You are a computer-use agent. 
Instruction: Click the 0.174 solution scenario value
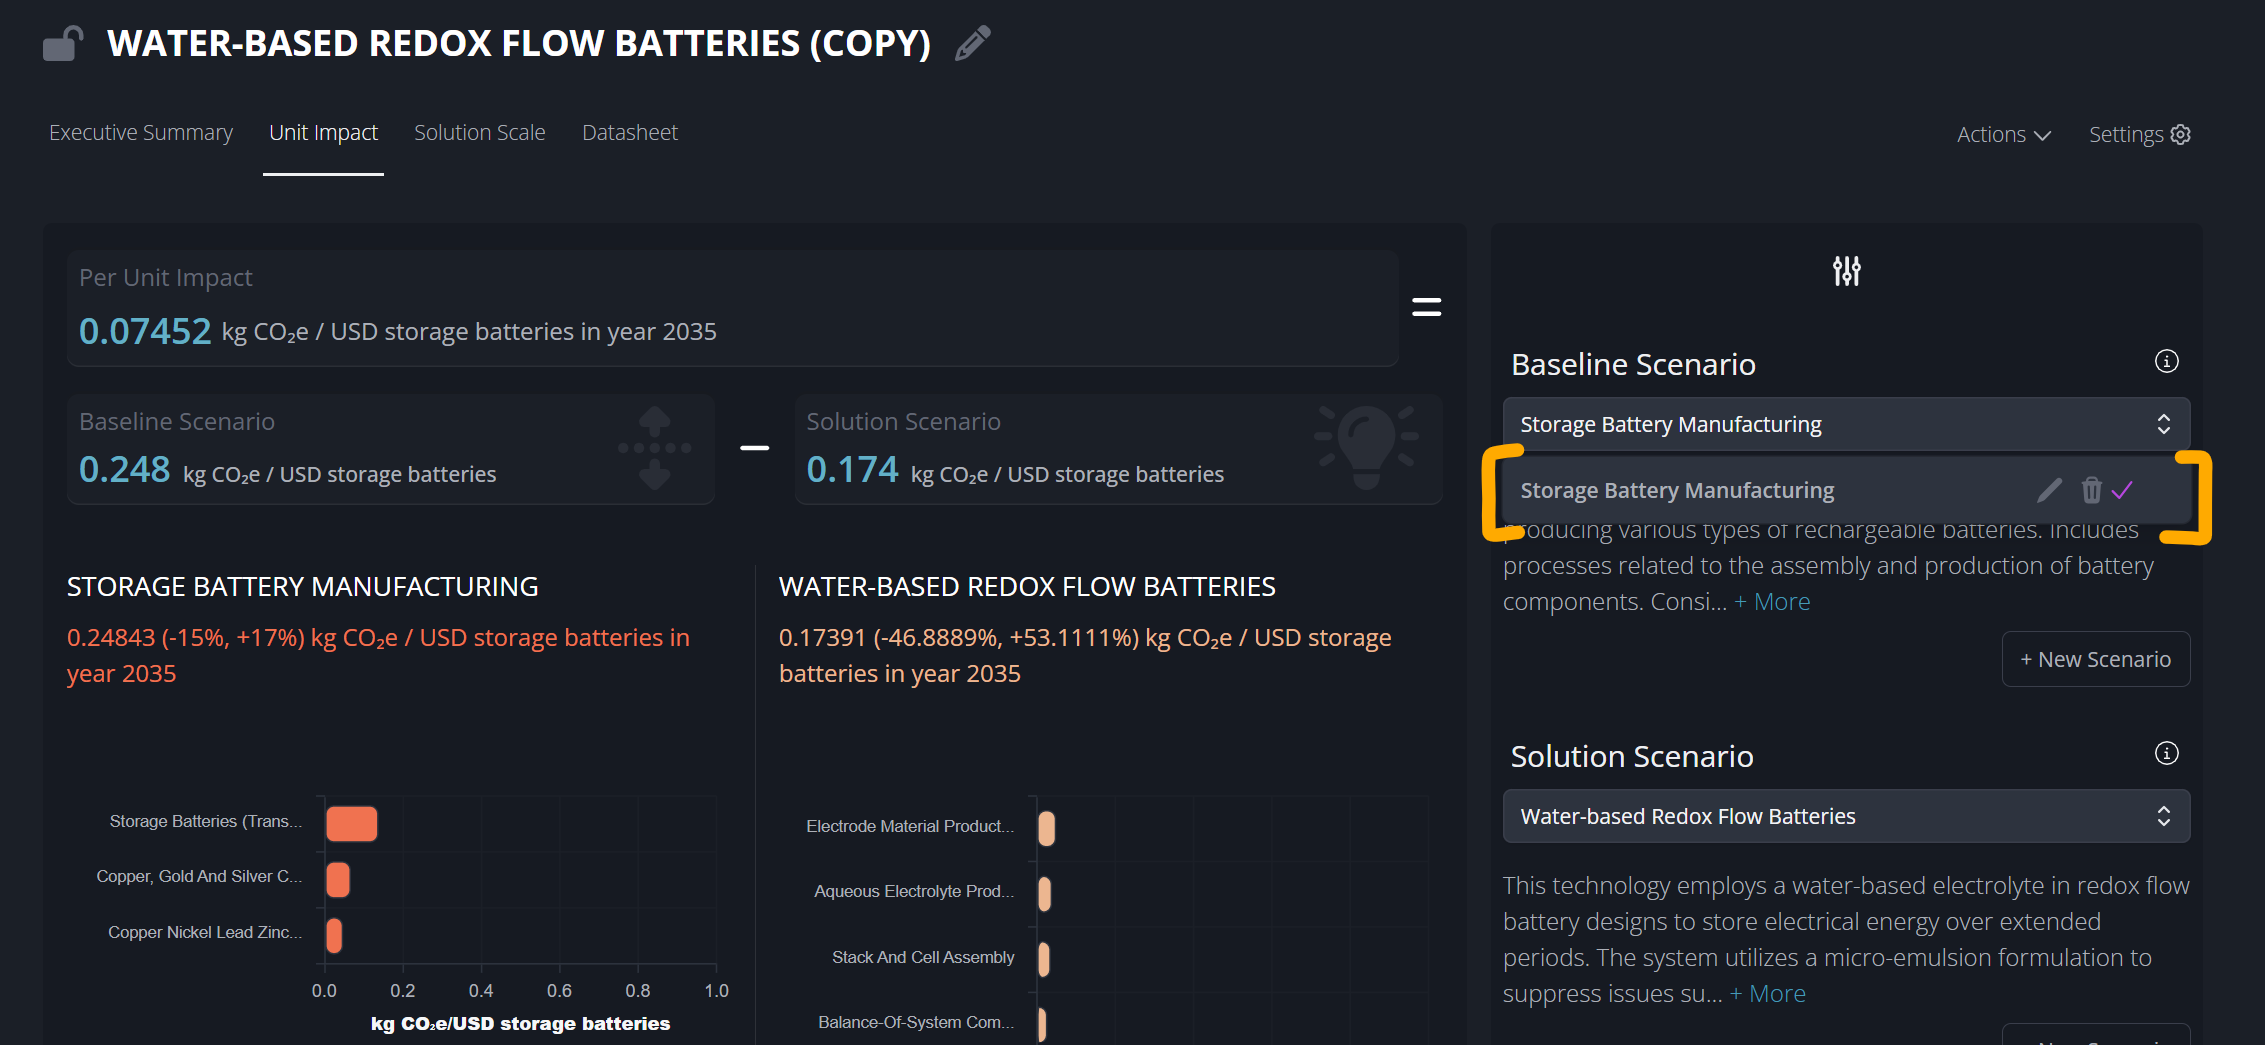(853, 469)
